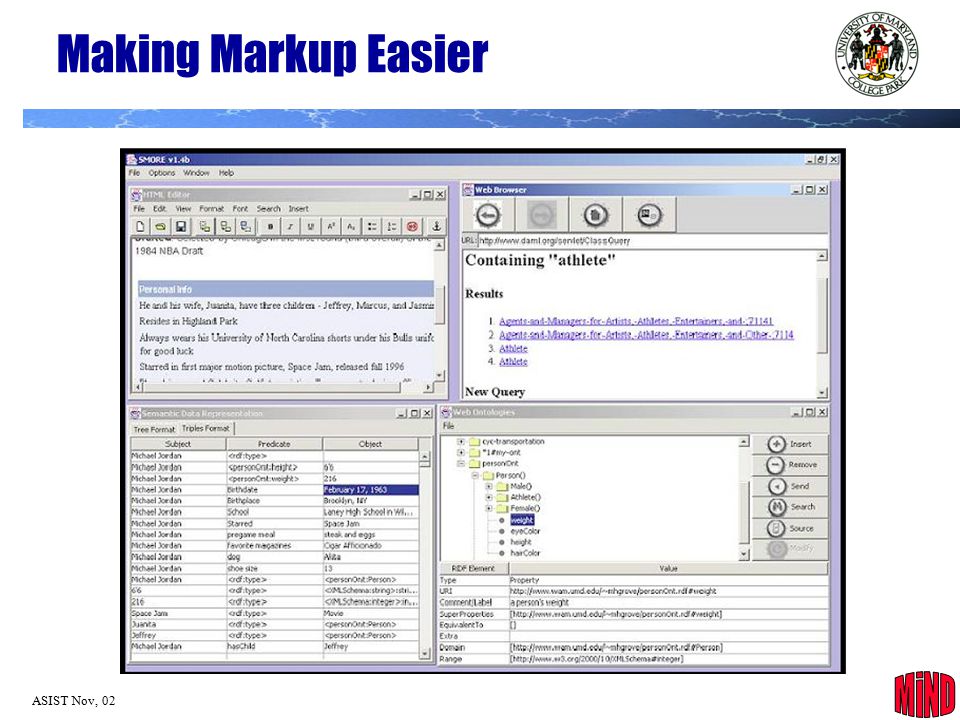Apply subscript formatting in HTML Editor
The height and width of the screenshot is (720, 960).
click(x=351, y=227)
